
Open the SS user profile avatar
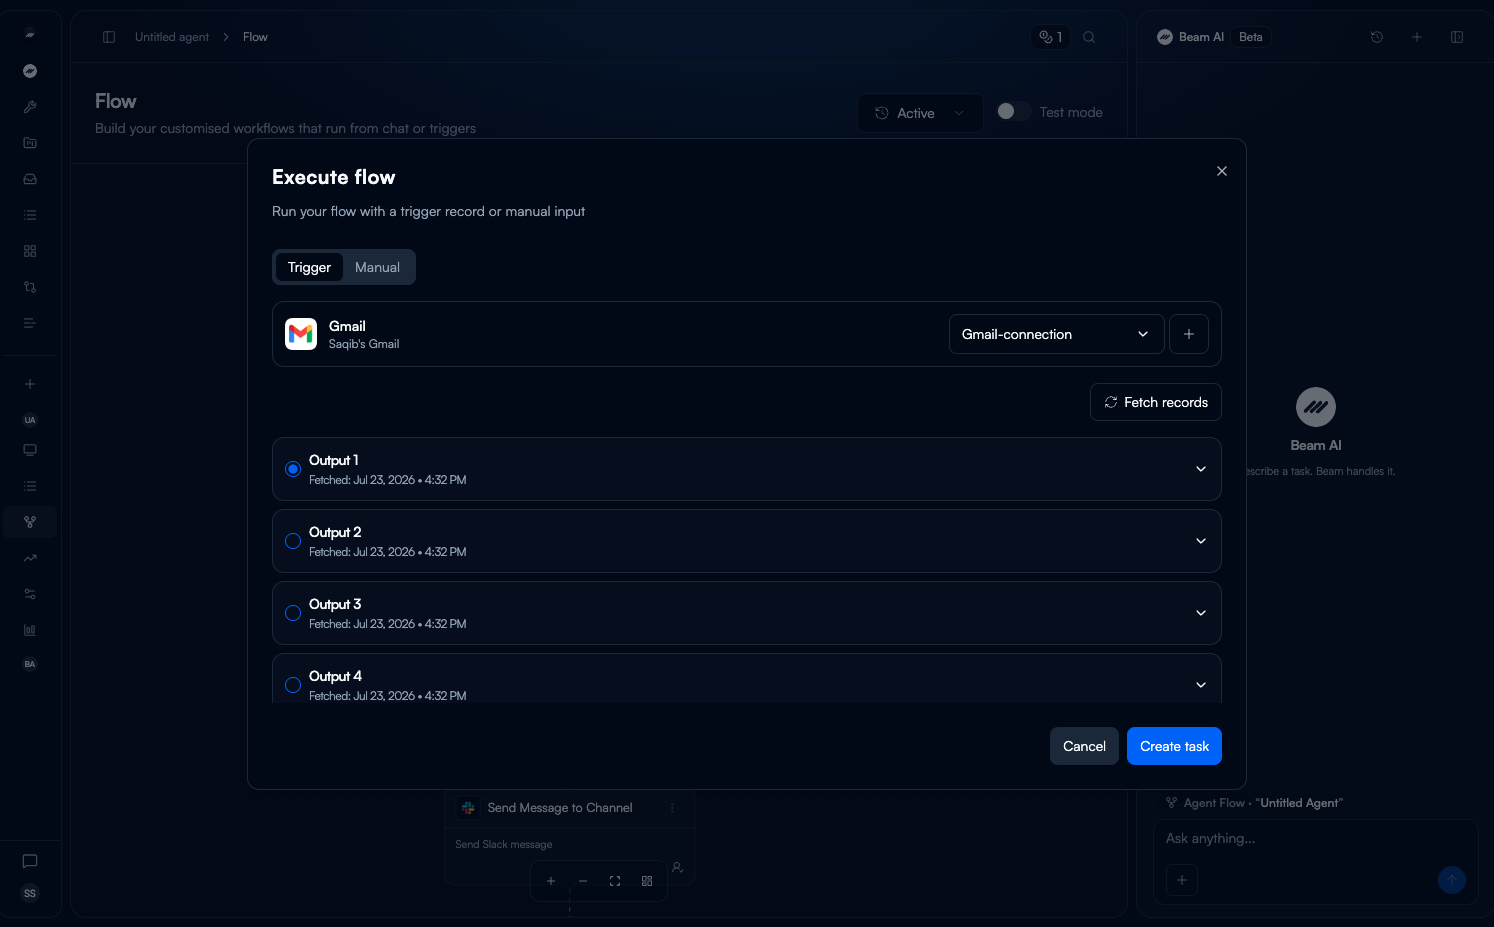[30, 893]
